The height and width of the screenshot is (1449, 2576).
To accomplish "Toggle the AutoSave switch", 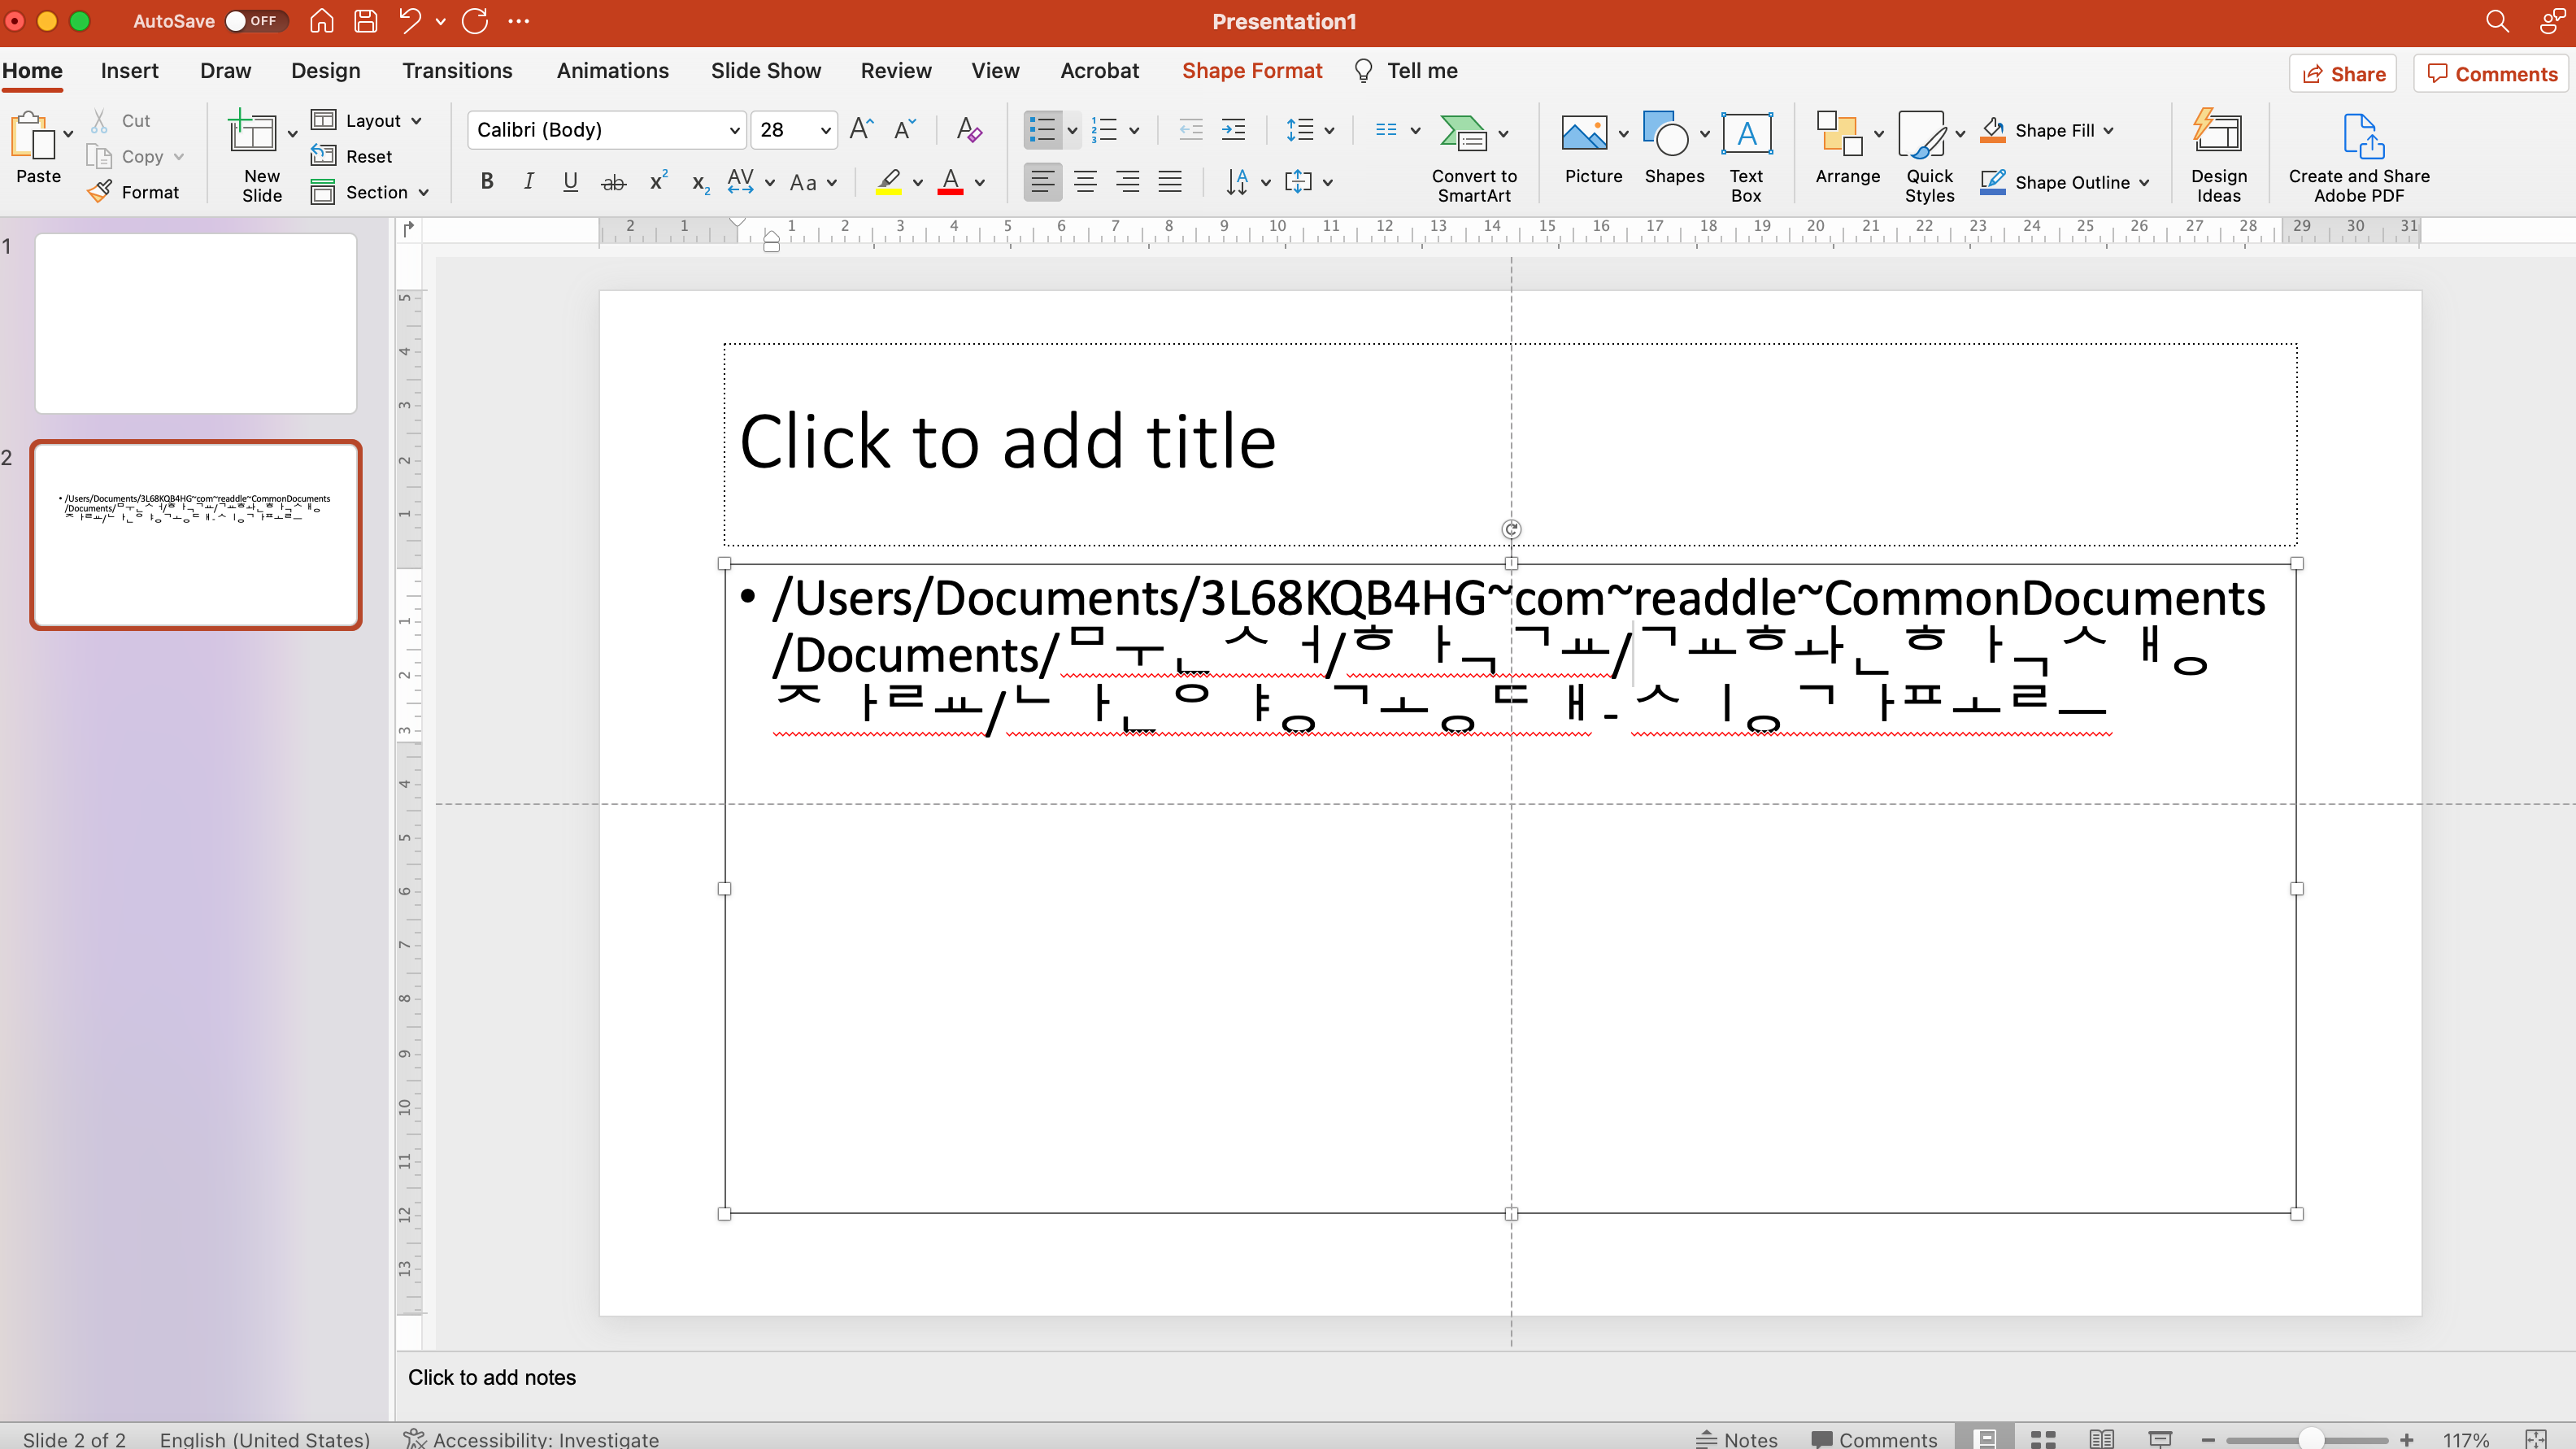I will (x=256, y=21).
